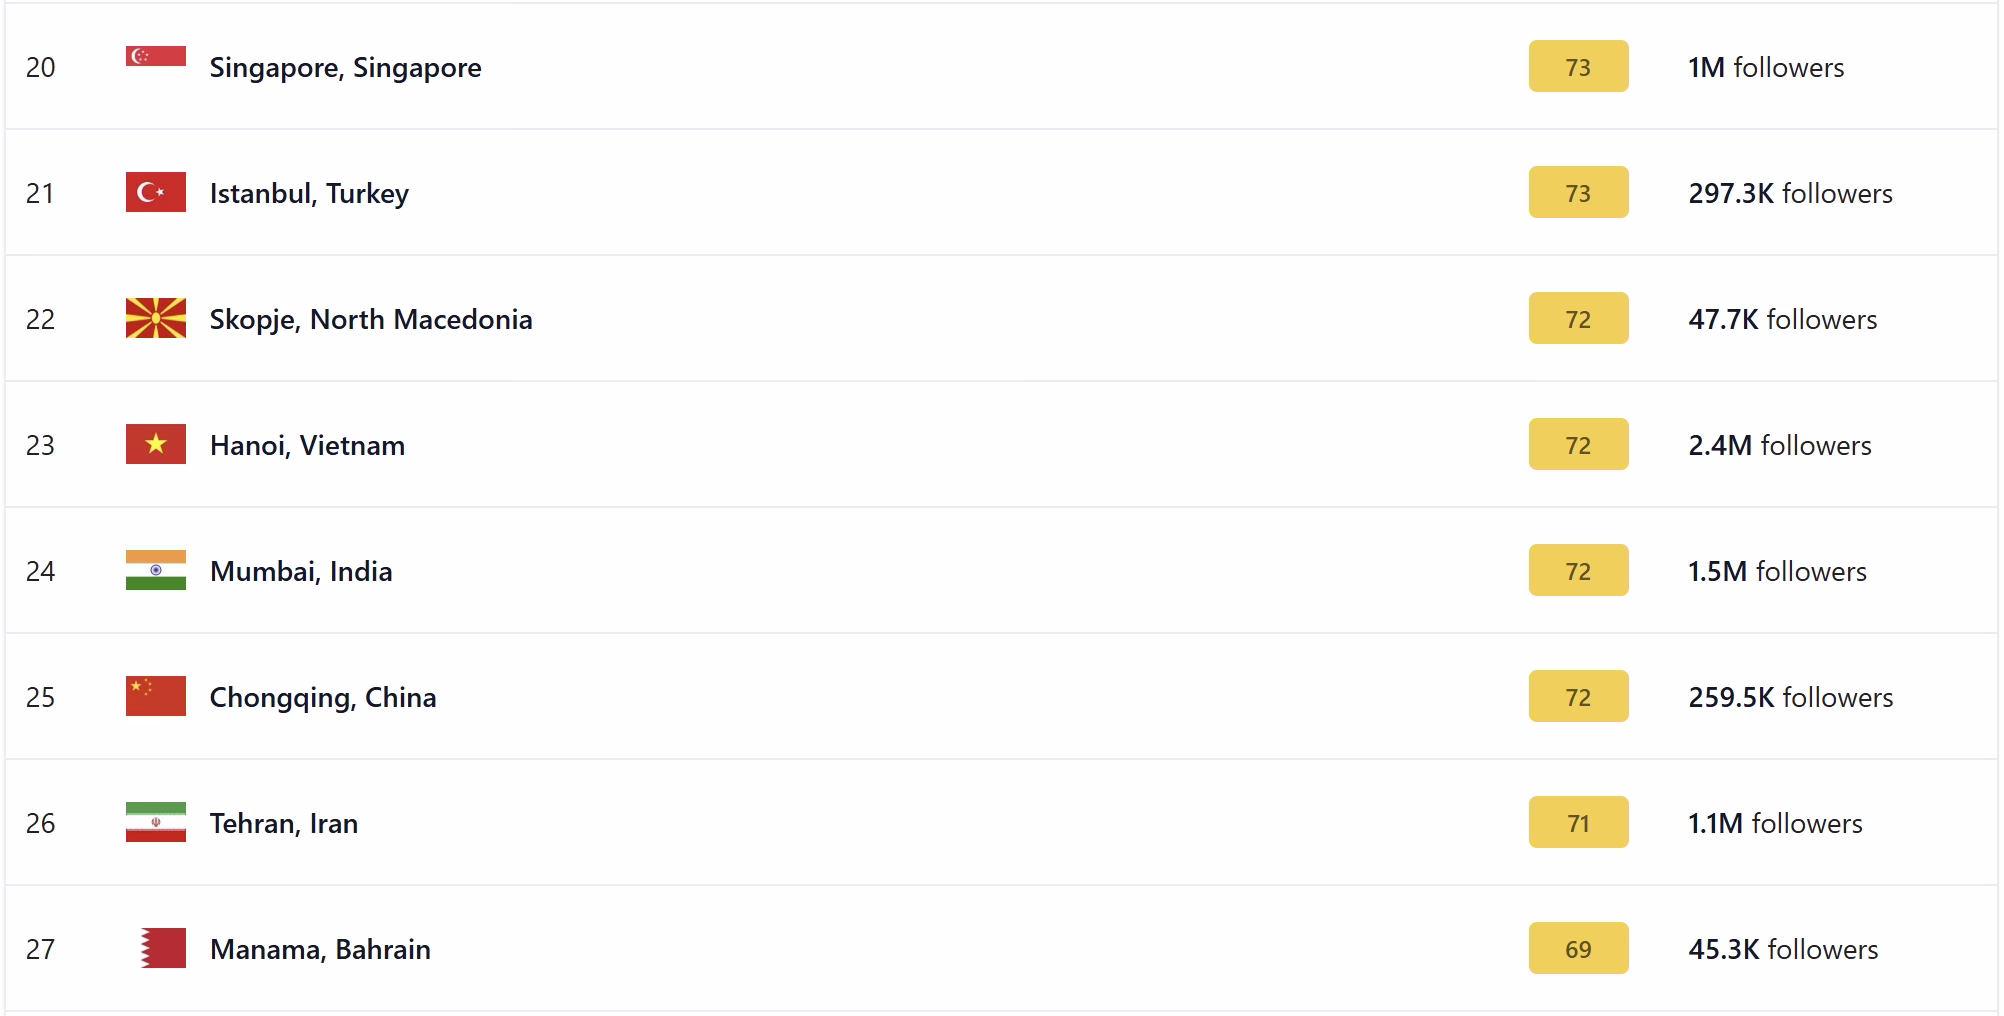Click the 73 score badge for Singapore

(1578, 66)
